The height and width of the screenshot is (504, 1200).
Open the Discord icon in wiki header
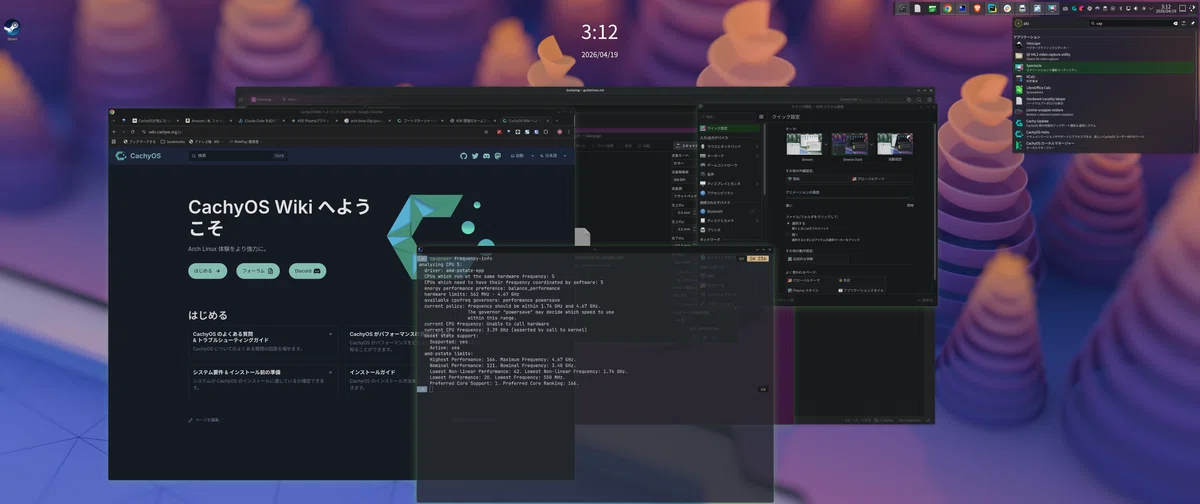487,156
